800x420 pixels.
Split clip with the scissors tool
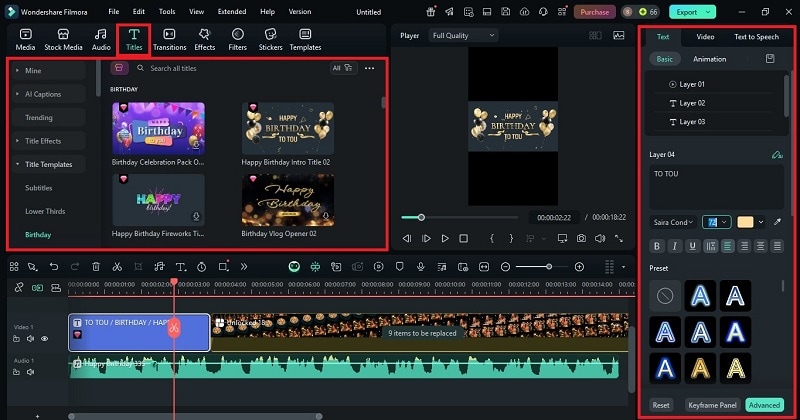117,266
